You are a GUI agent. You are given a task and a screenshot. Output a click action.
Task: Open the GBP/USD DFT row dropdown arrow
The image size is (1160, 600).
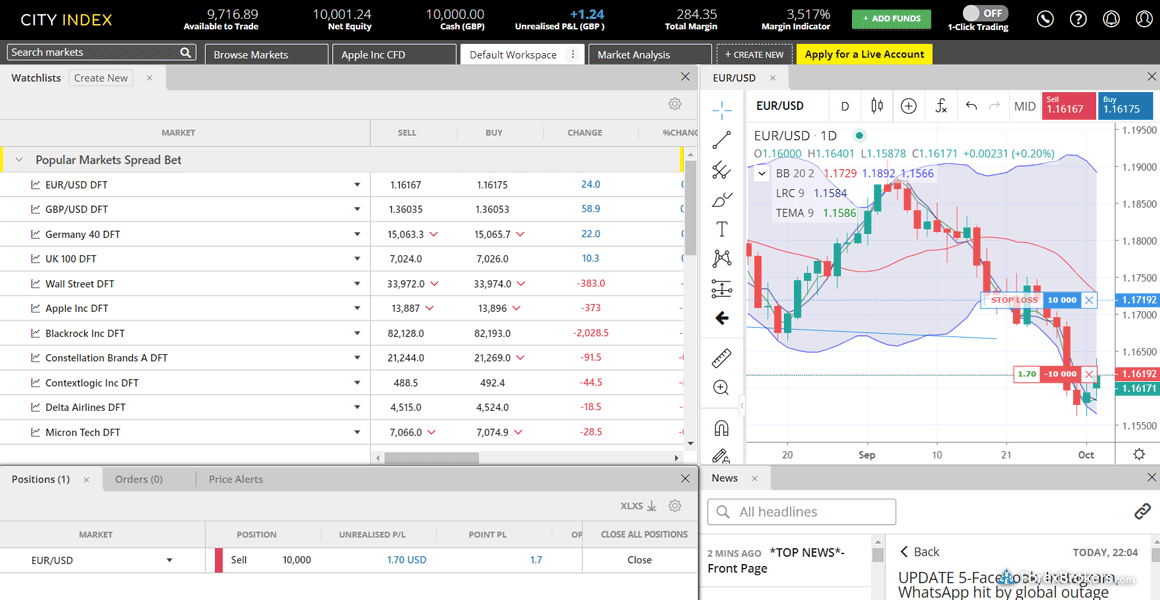pos(357,209)
